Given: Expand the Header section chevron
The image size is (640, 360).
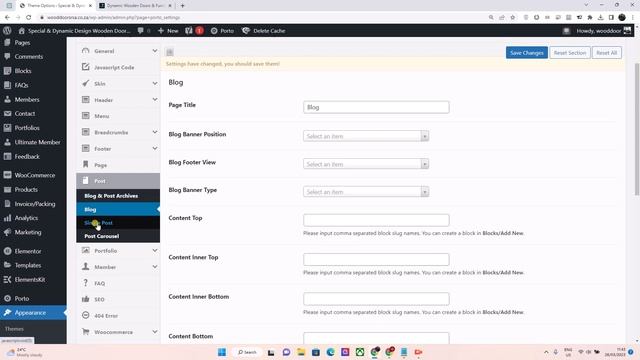Looking at the screenshot, I should 155,100.
